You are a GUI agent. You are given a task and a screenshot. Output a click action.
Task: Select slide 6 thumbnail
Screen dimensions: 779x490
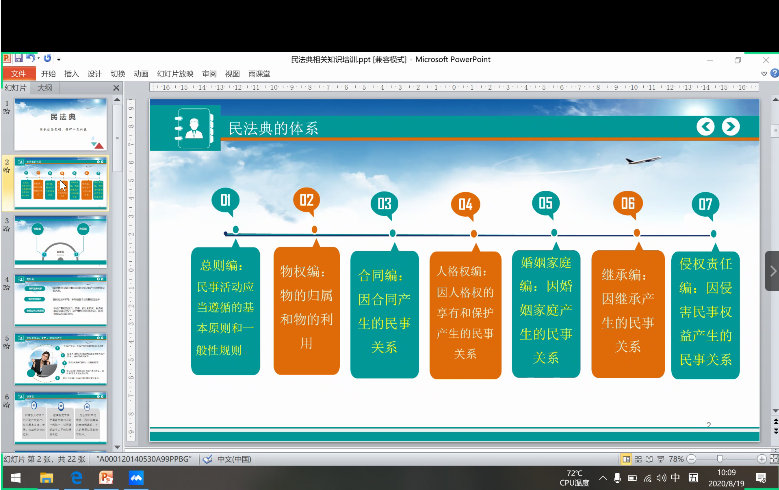[x=61, y=417]
